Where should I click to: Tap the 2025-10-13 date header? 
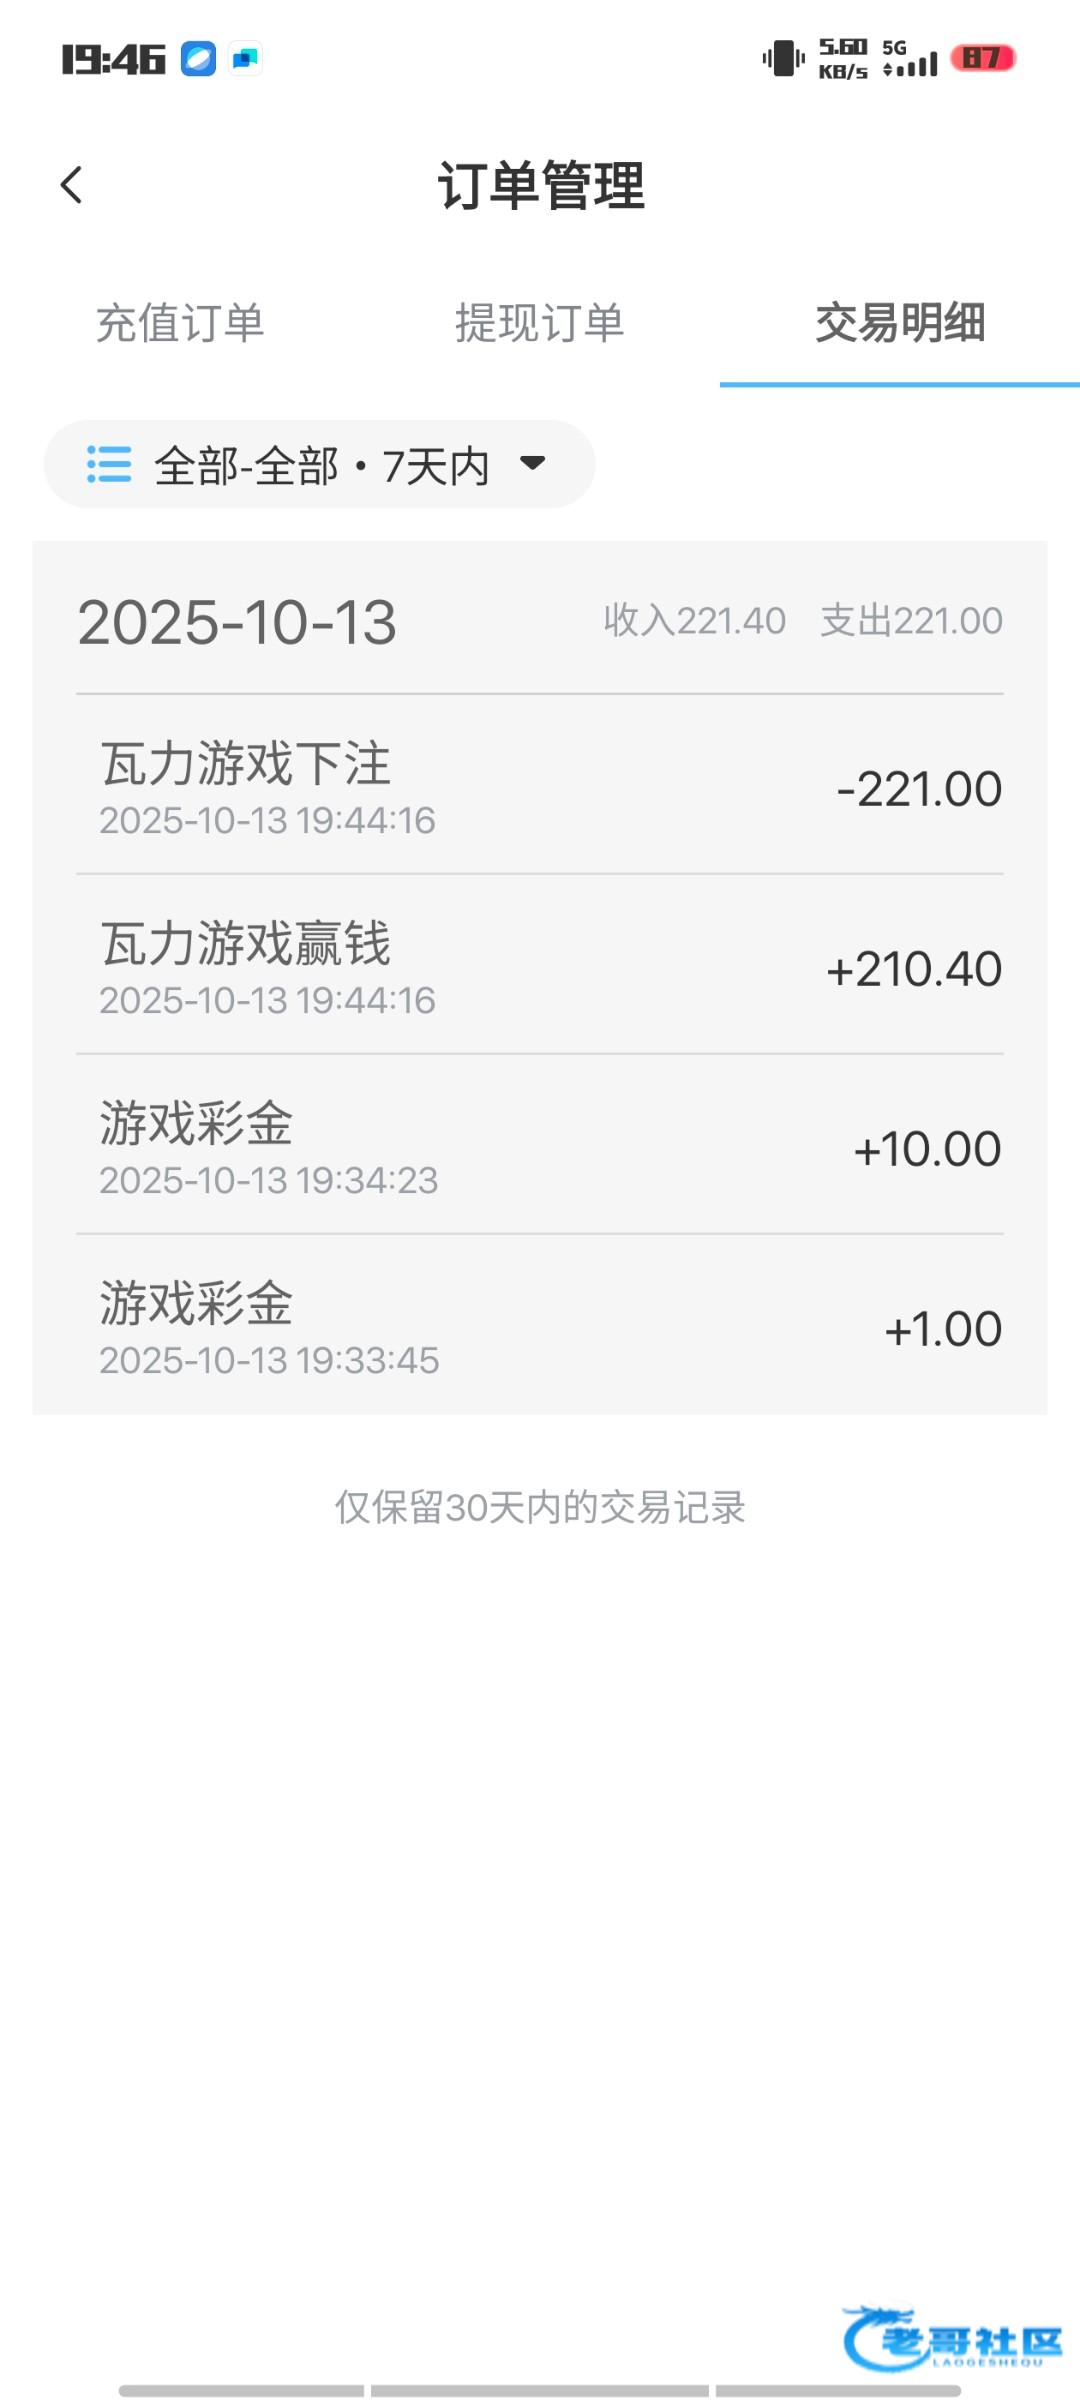tap(237, 622)
